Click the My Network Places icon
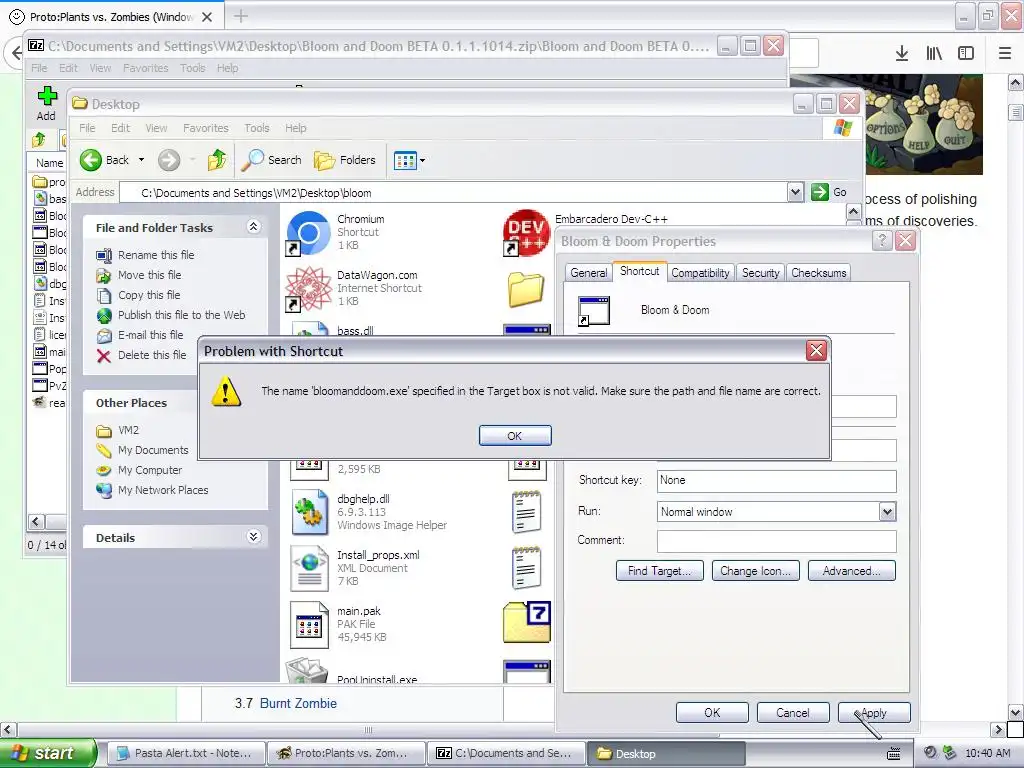The image size is (1024, 768). coord(104,490)
